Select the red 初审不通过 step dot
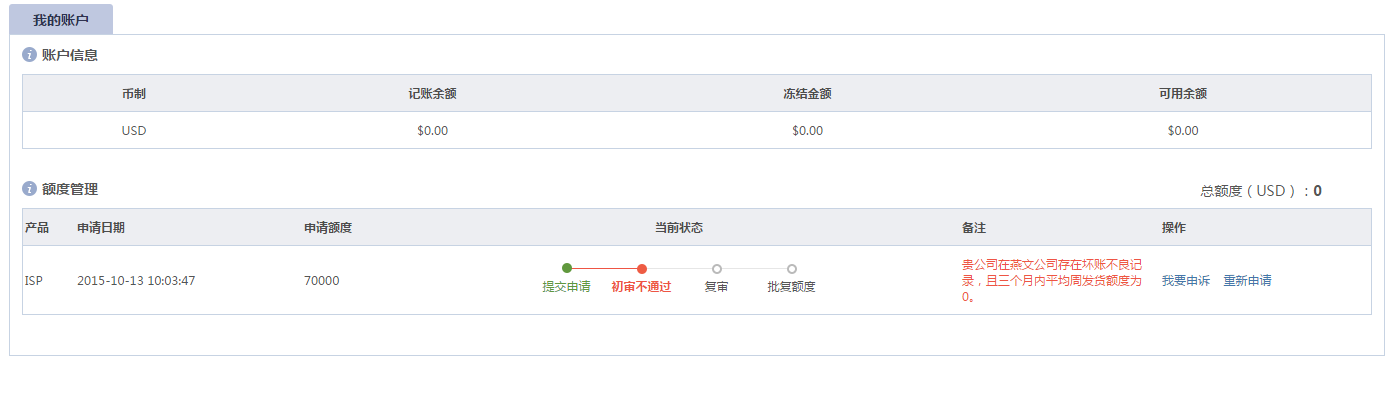 click(x=642, y=268)
